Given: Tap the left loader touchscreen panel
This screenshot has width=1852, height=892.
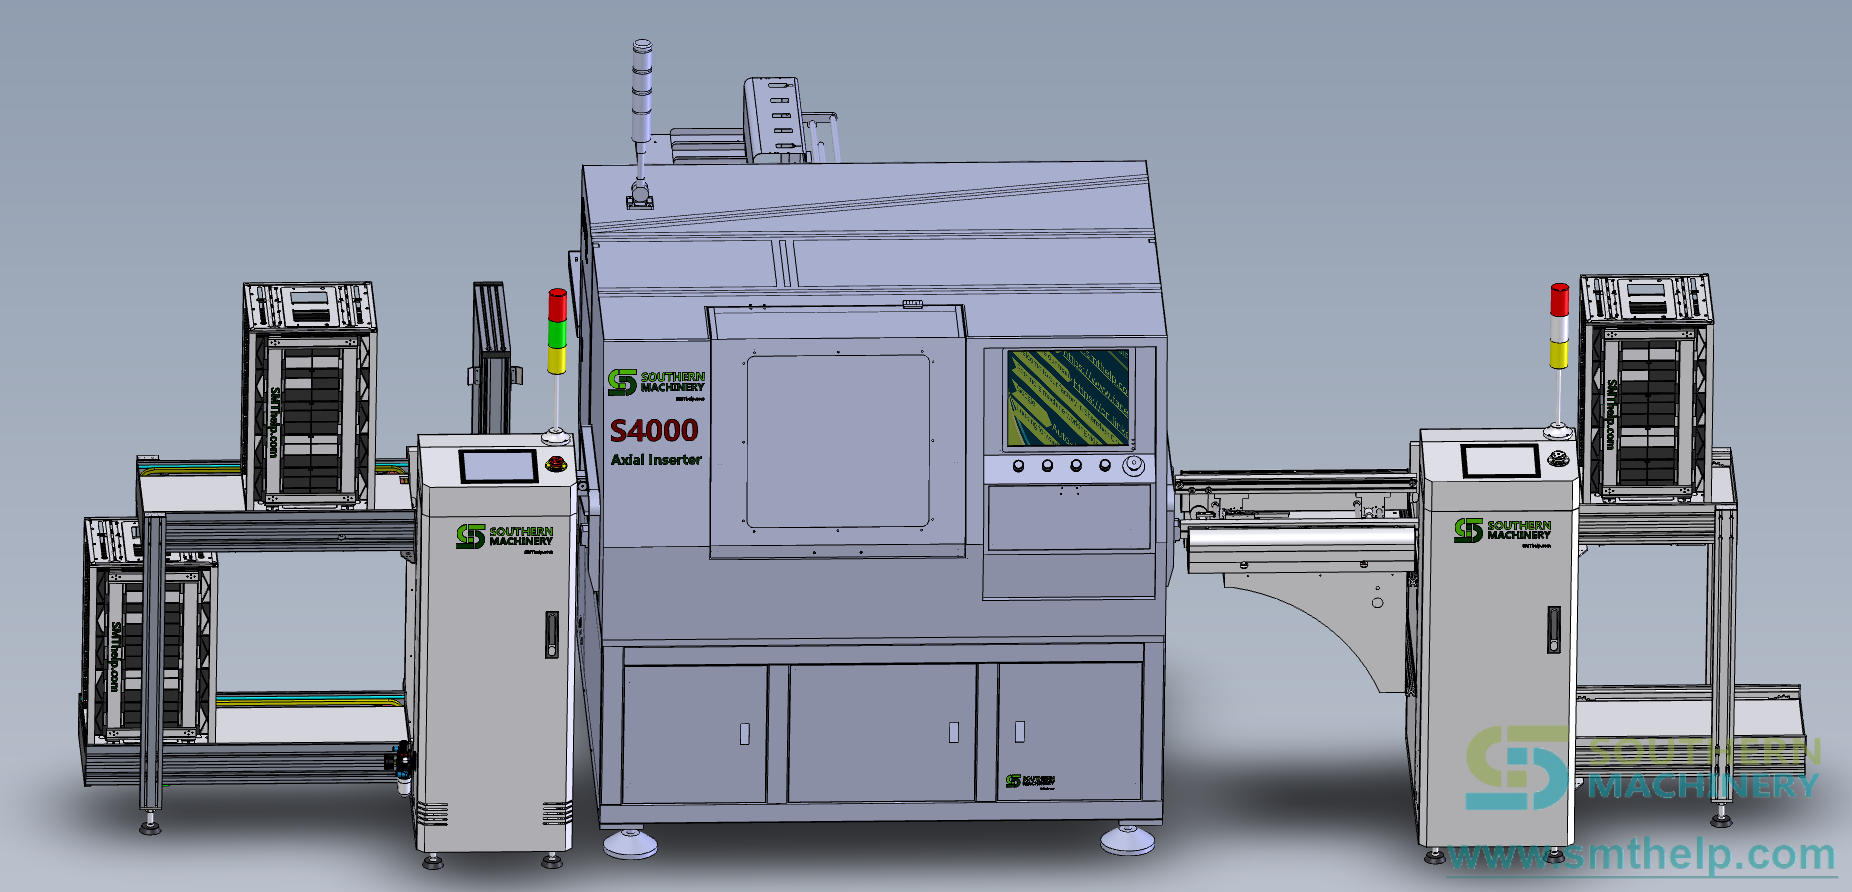Looking at the screenshot, I should tap(498, 467).
